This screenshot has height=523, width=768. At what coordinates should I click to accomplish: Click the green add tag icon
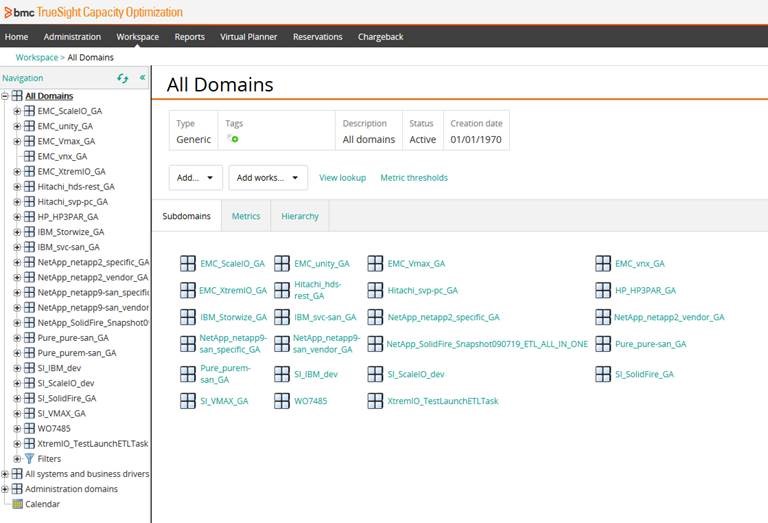click(234, 139)
